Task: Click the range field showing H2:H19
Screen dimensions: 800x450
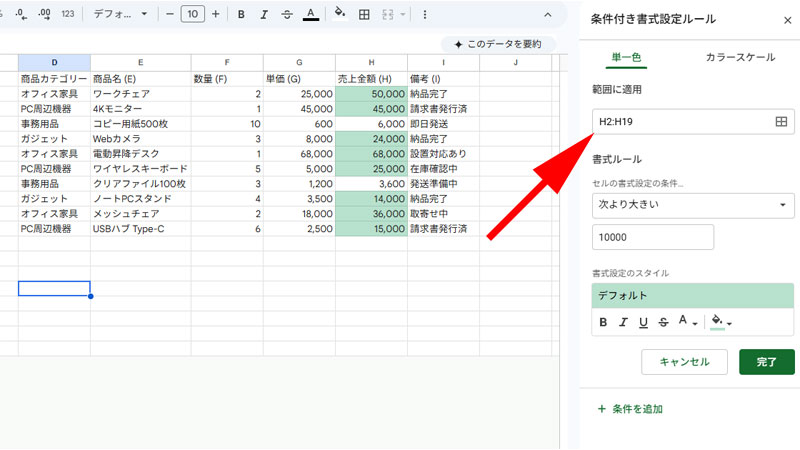Action: pos(693,121)
